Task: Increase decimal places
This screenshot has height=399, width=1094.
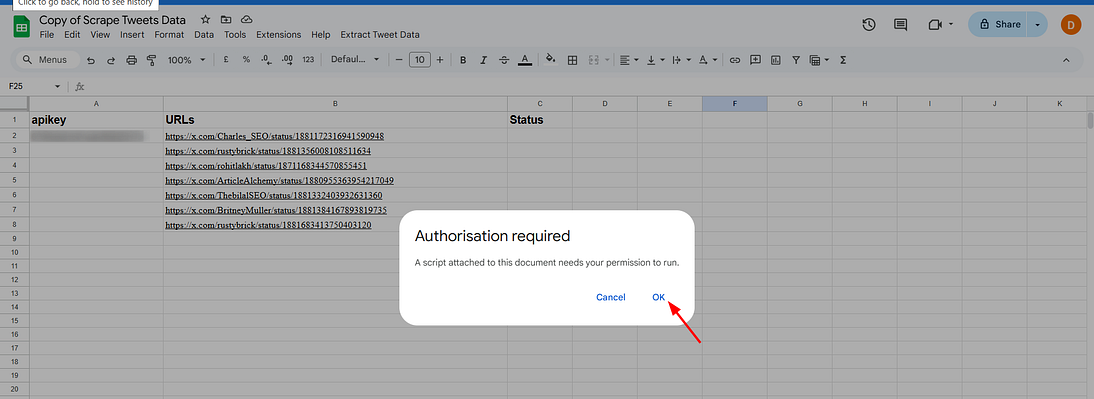Action: tap(287, 60)
